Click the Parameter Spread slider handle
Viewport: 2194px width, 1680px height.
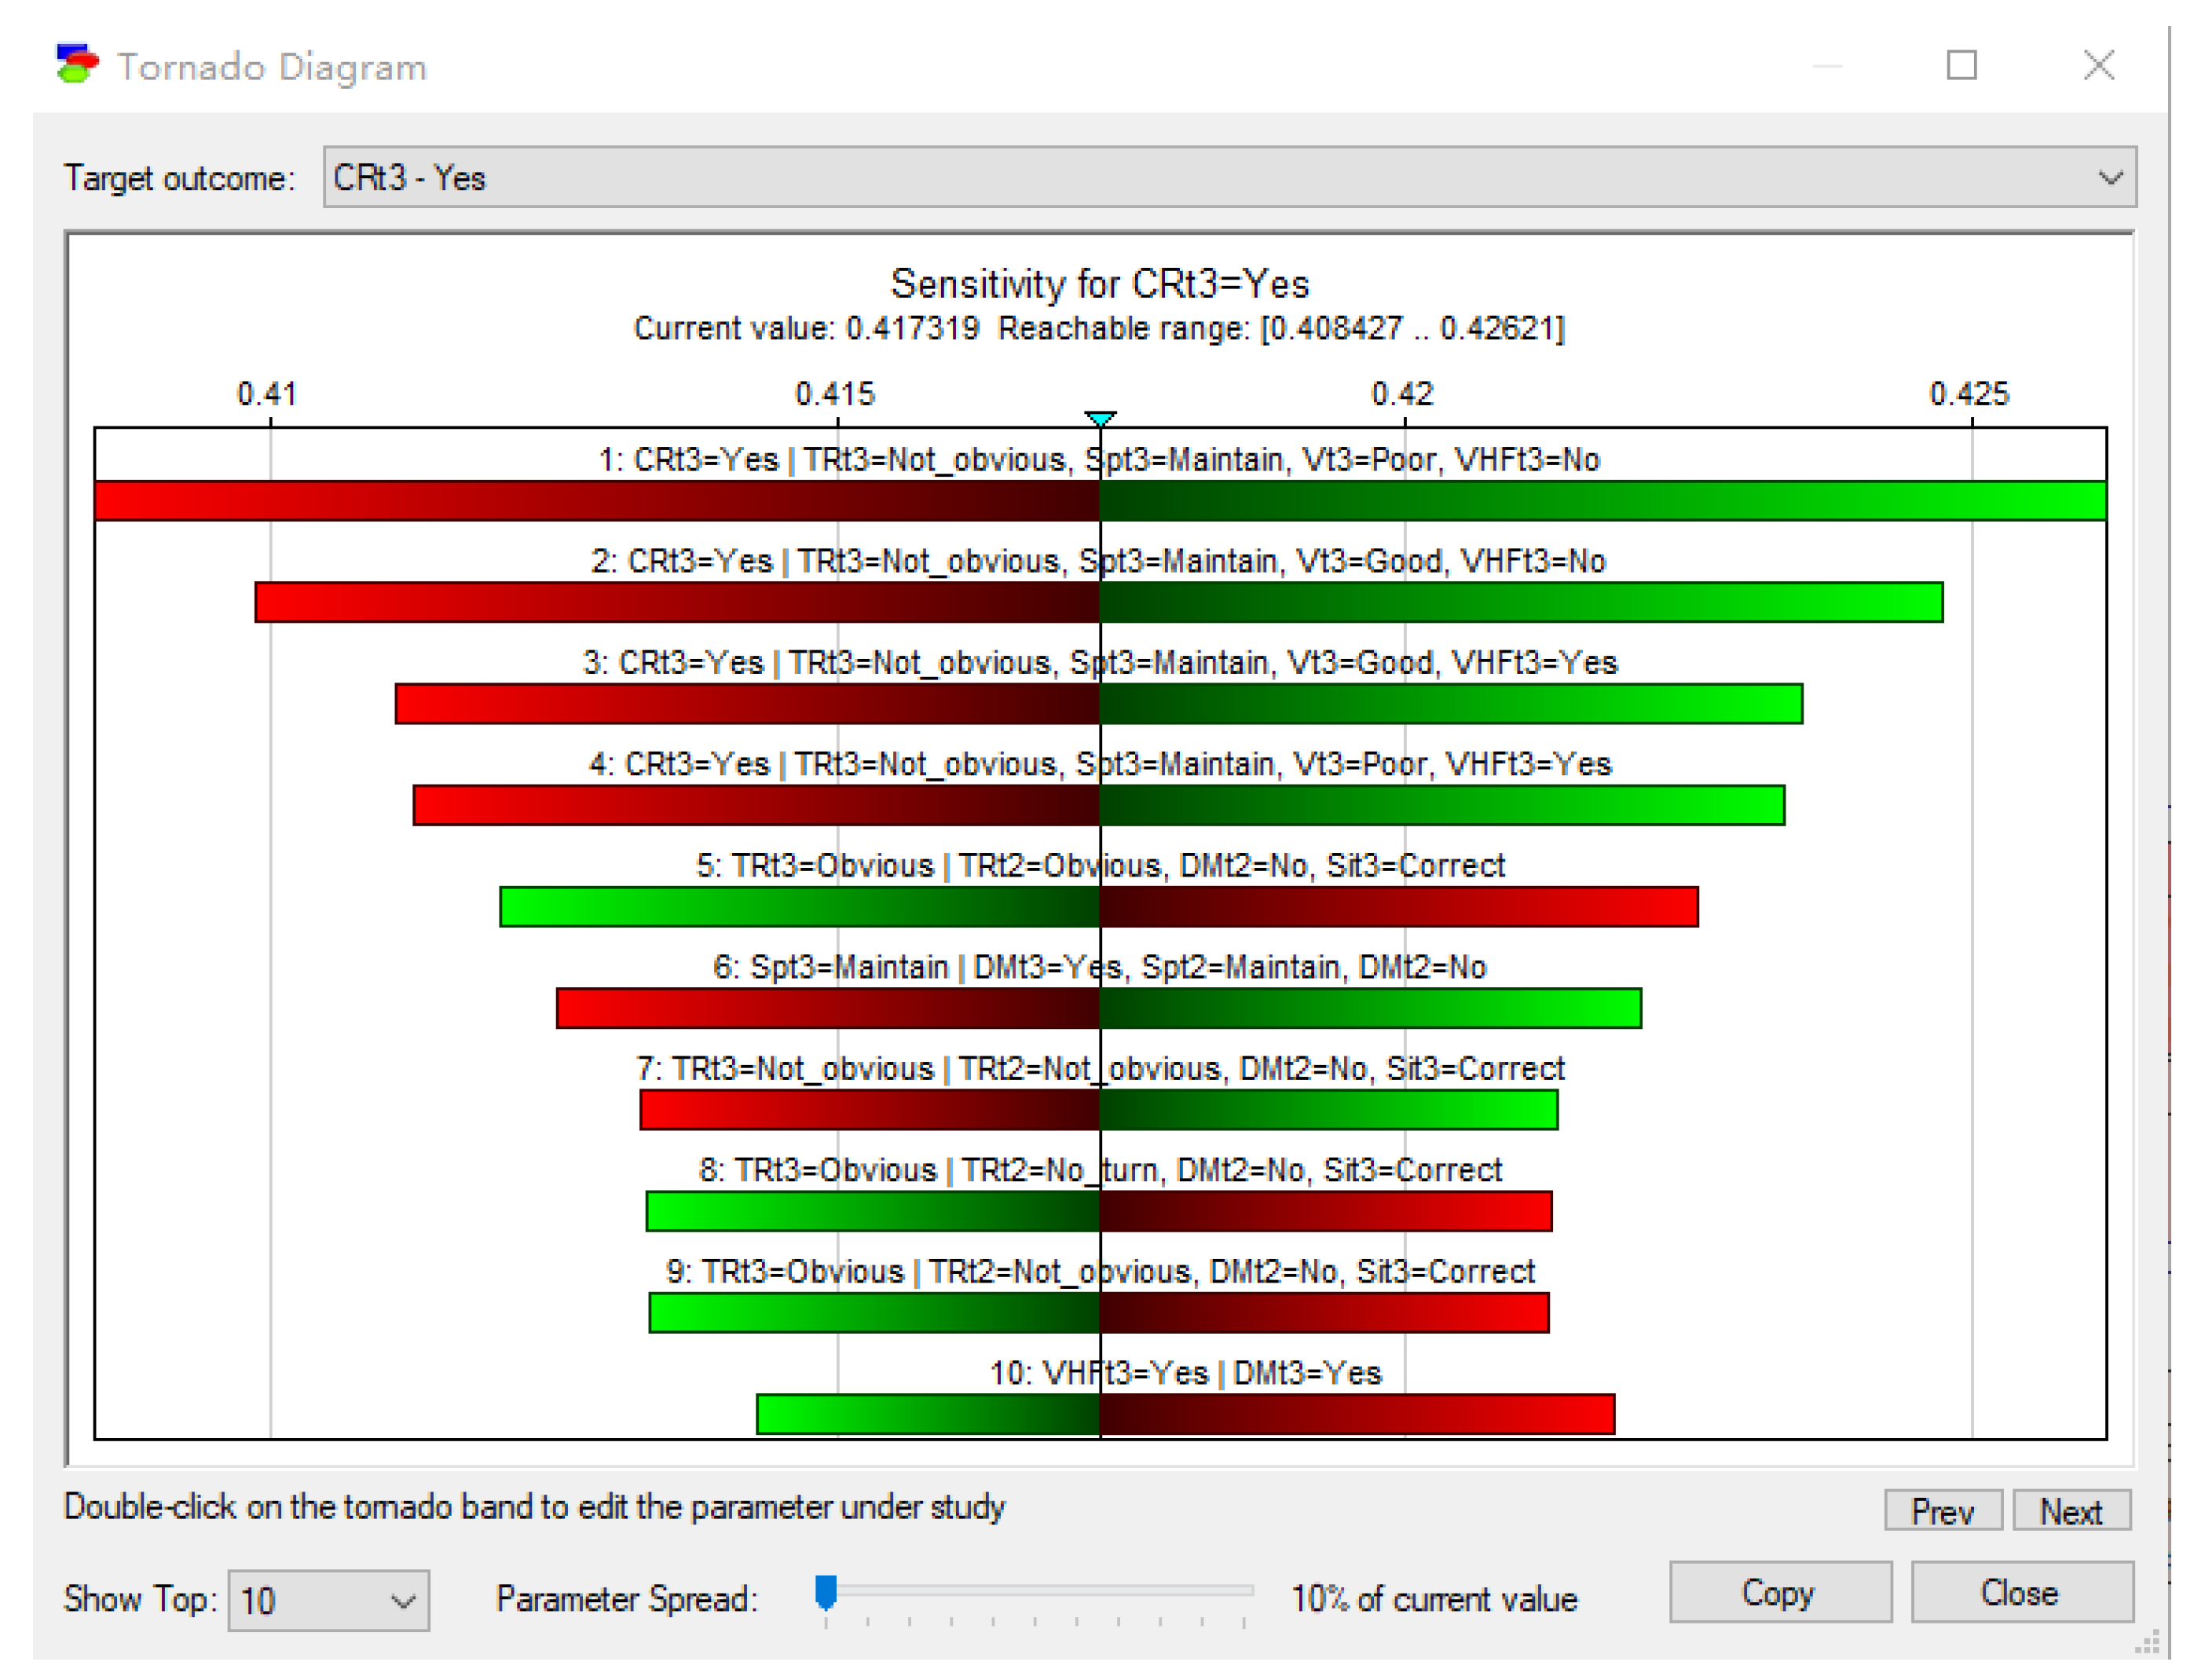coord(826,1591)
